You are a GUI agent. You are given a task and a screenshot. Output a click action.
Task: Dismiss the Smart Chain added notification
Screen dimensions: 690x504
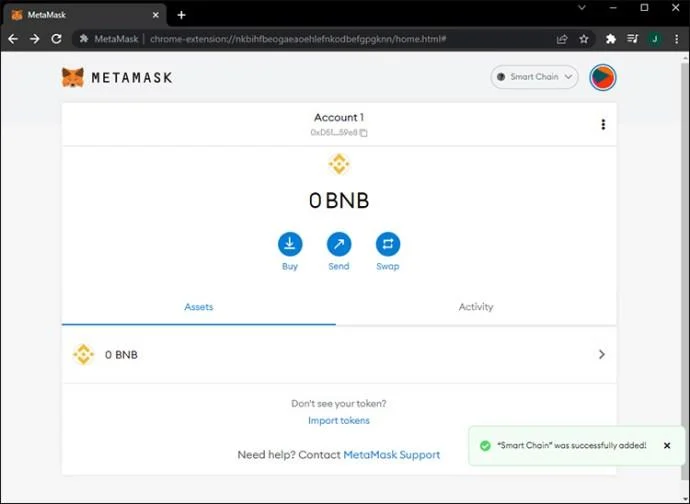click(667, 445)
